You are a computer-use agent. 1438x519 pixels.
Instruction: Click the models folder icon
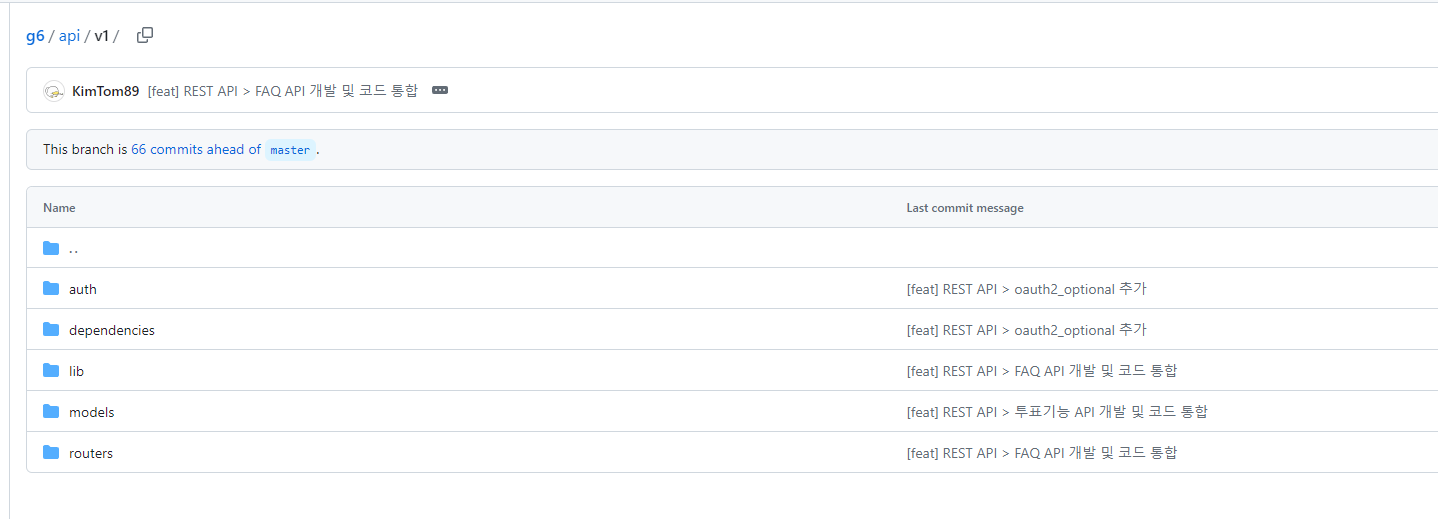click(51, 412)
